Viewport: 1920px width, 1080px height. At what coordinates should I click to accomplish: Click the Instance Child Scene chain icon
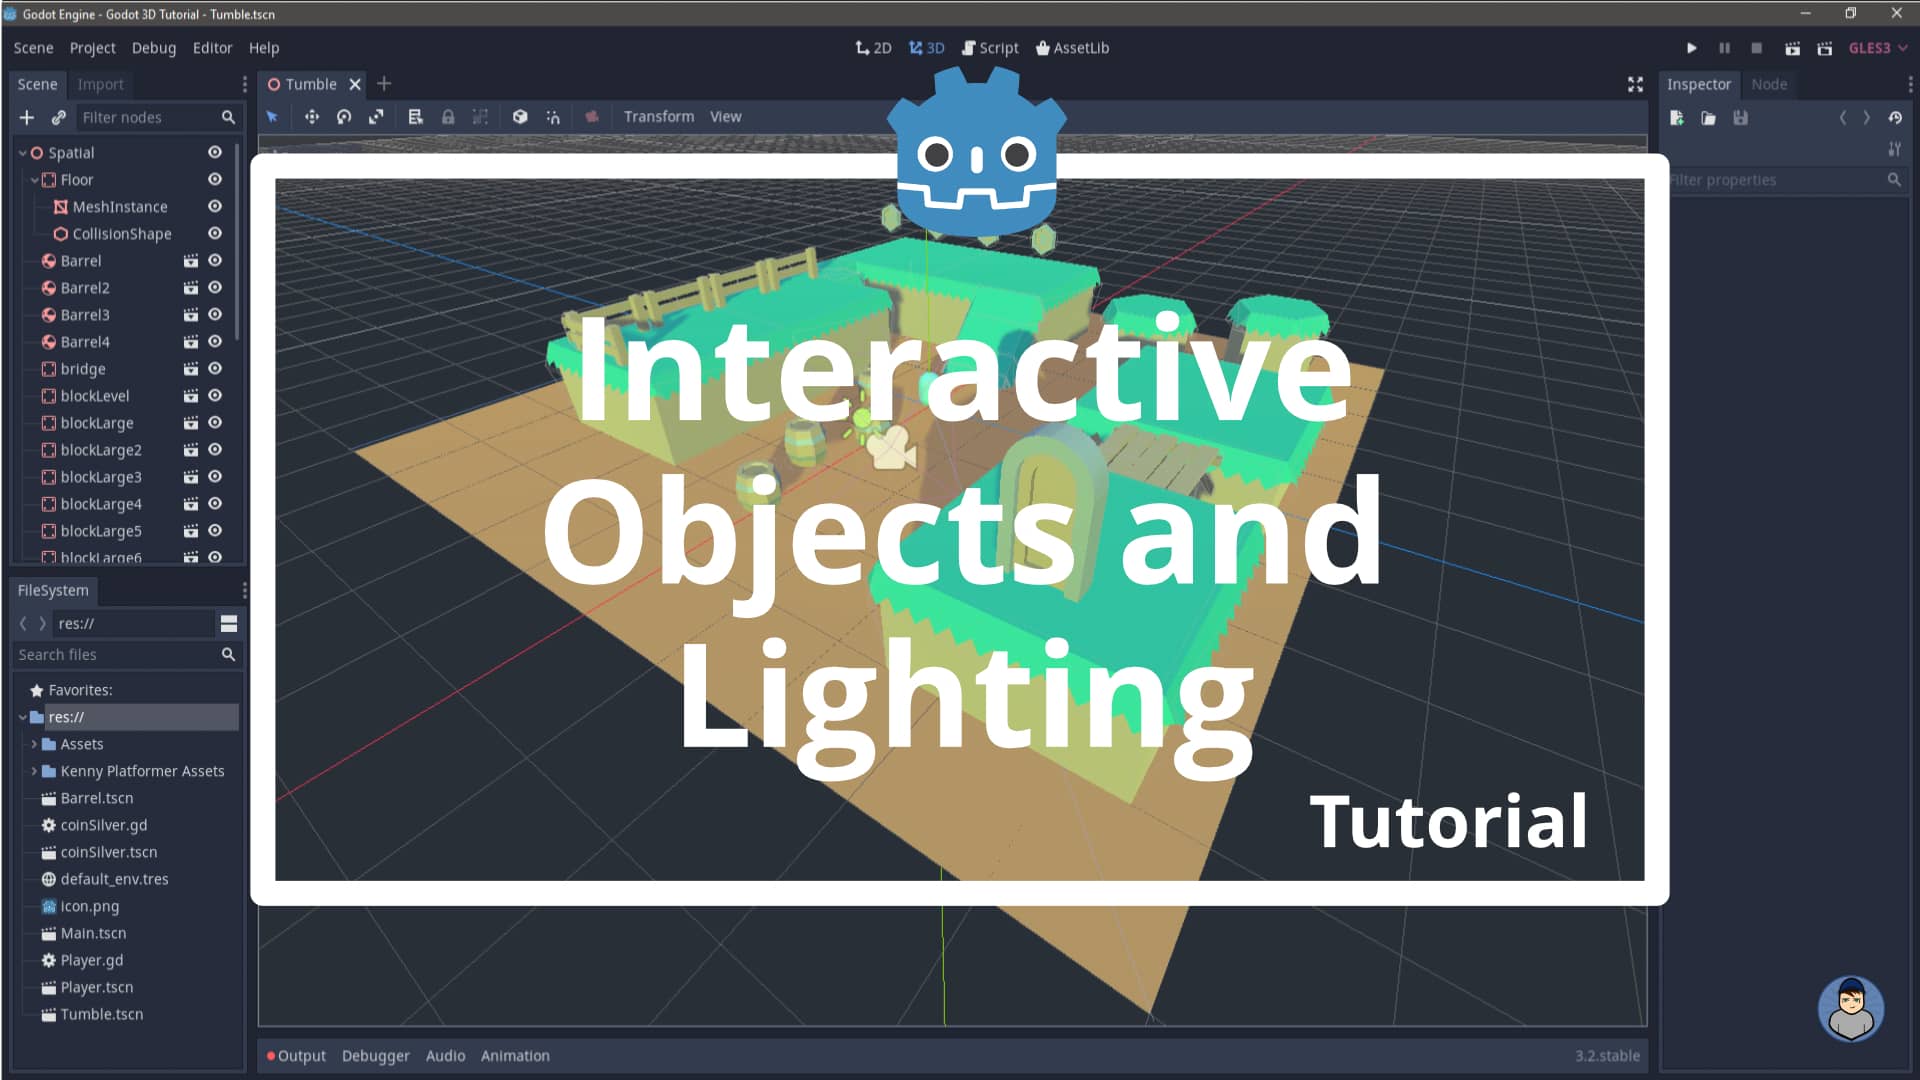click(x=58, y=117)
